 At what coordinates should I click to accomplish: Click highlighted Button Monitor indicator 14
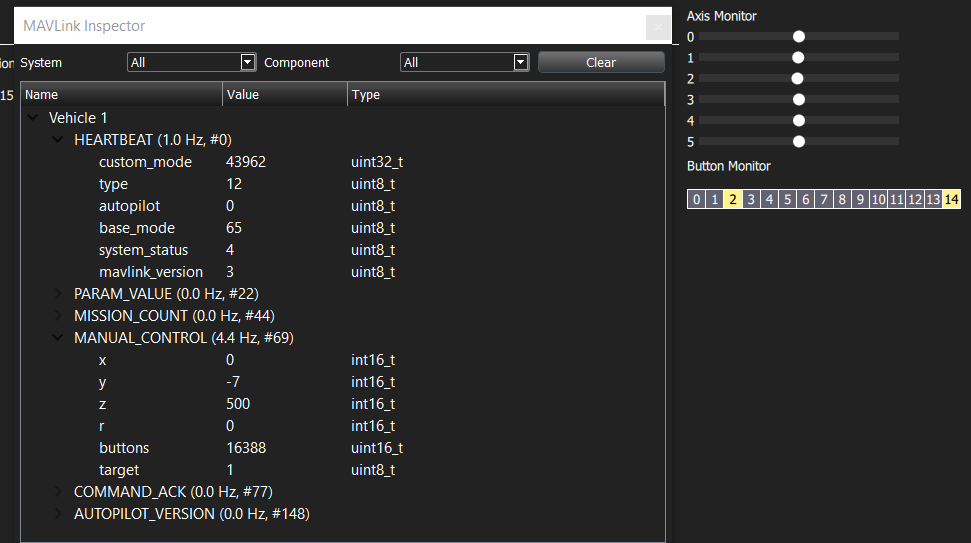click(x=952, y=199)
